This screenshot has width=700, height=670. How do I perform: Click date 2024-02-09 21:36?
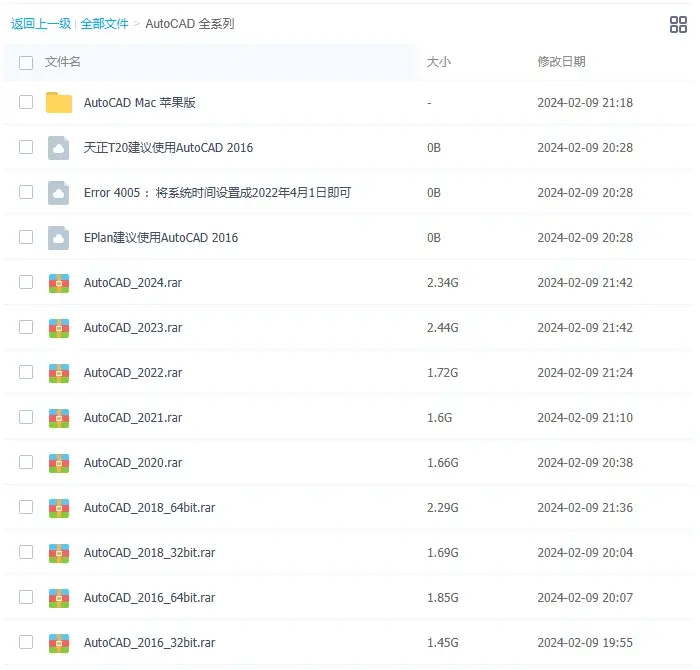point(585,508)
